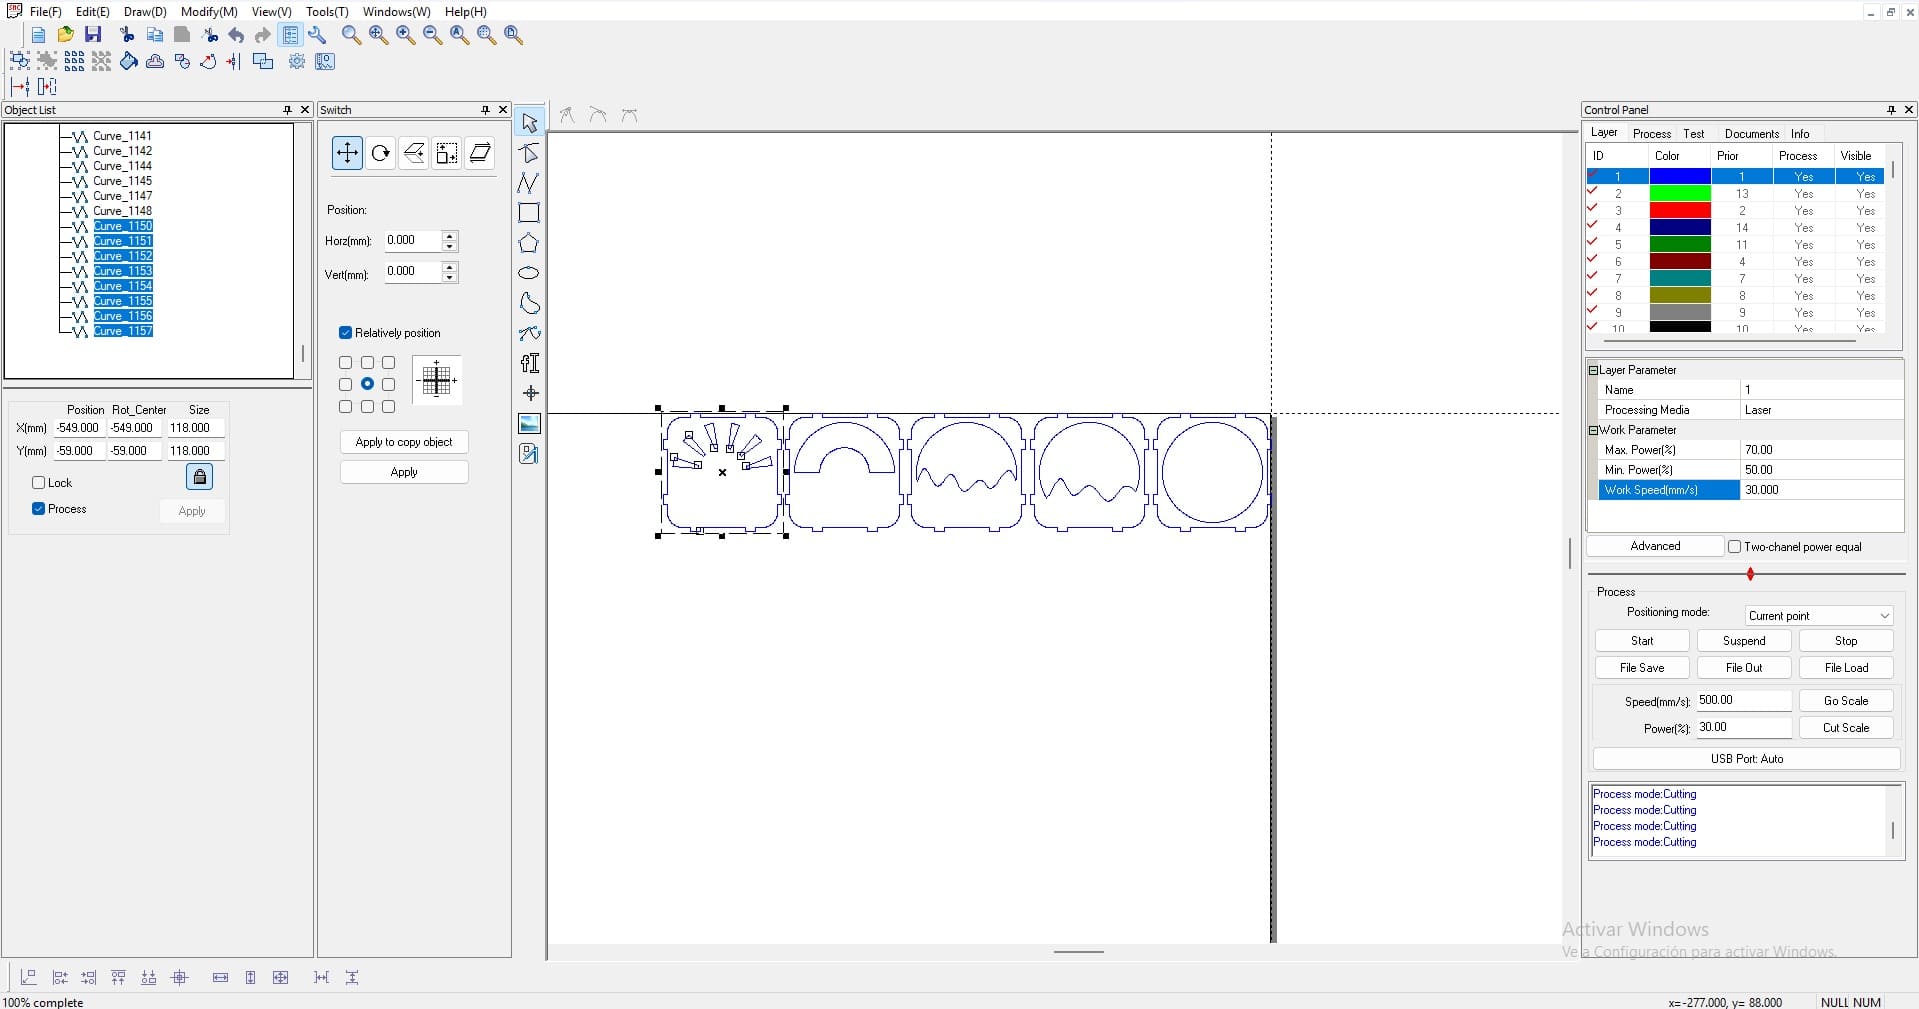Increase the Vert(mm) value with up arrow

click(450, 267)
